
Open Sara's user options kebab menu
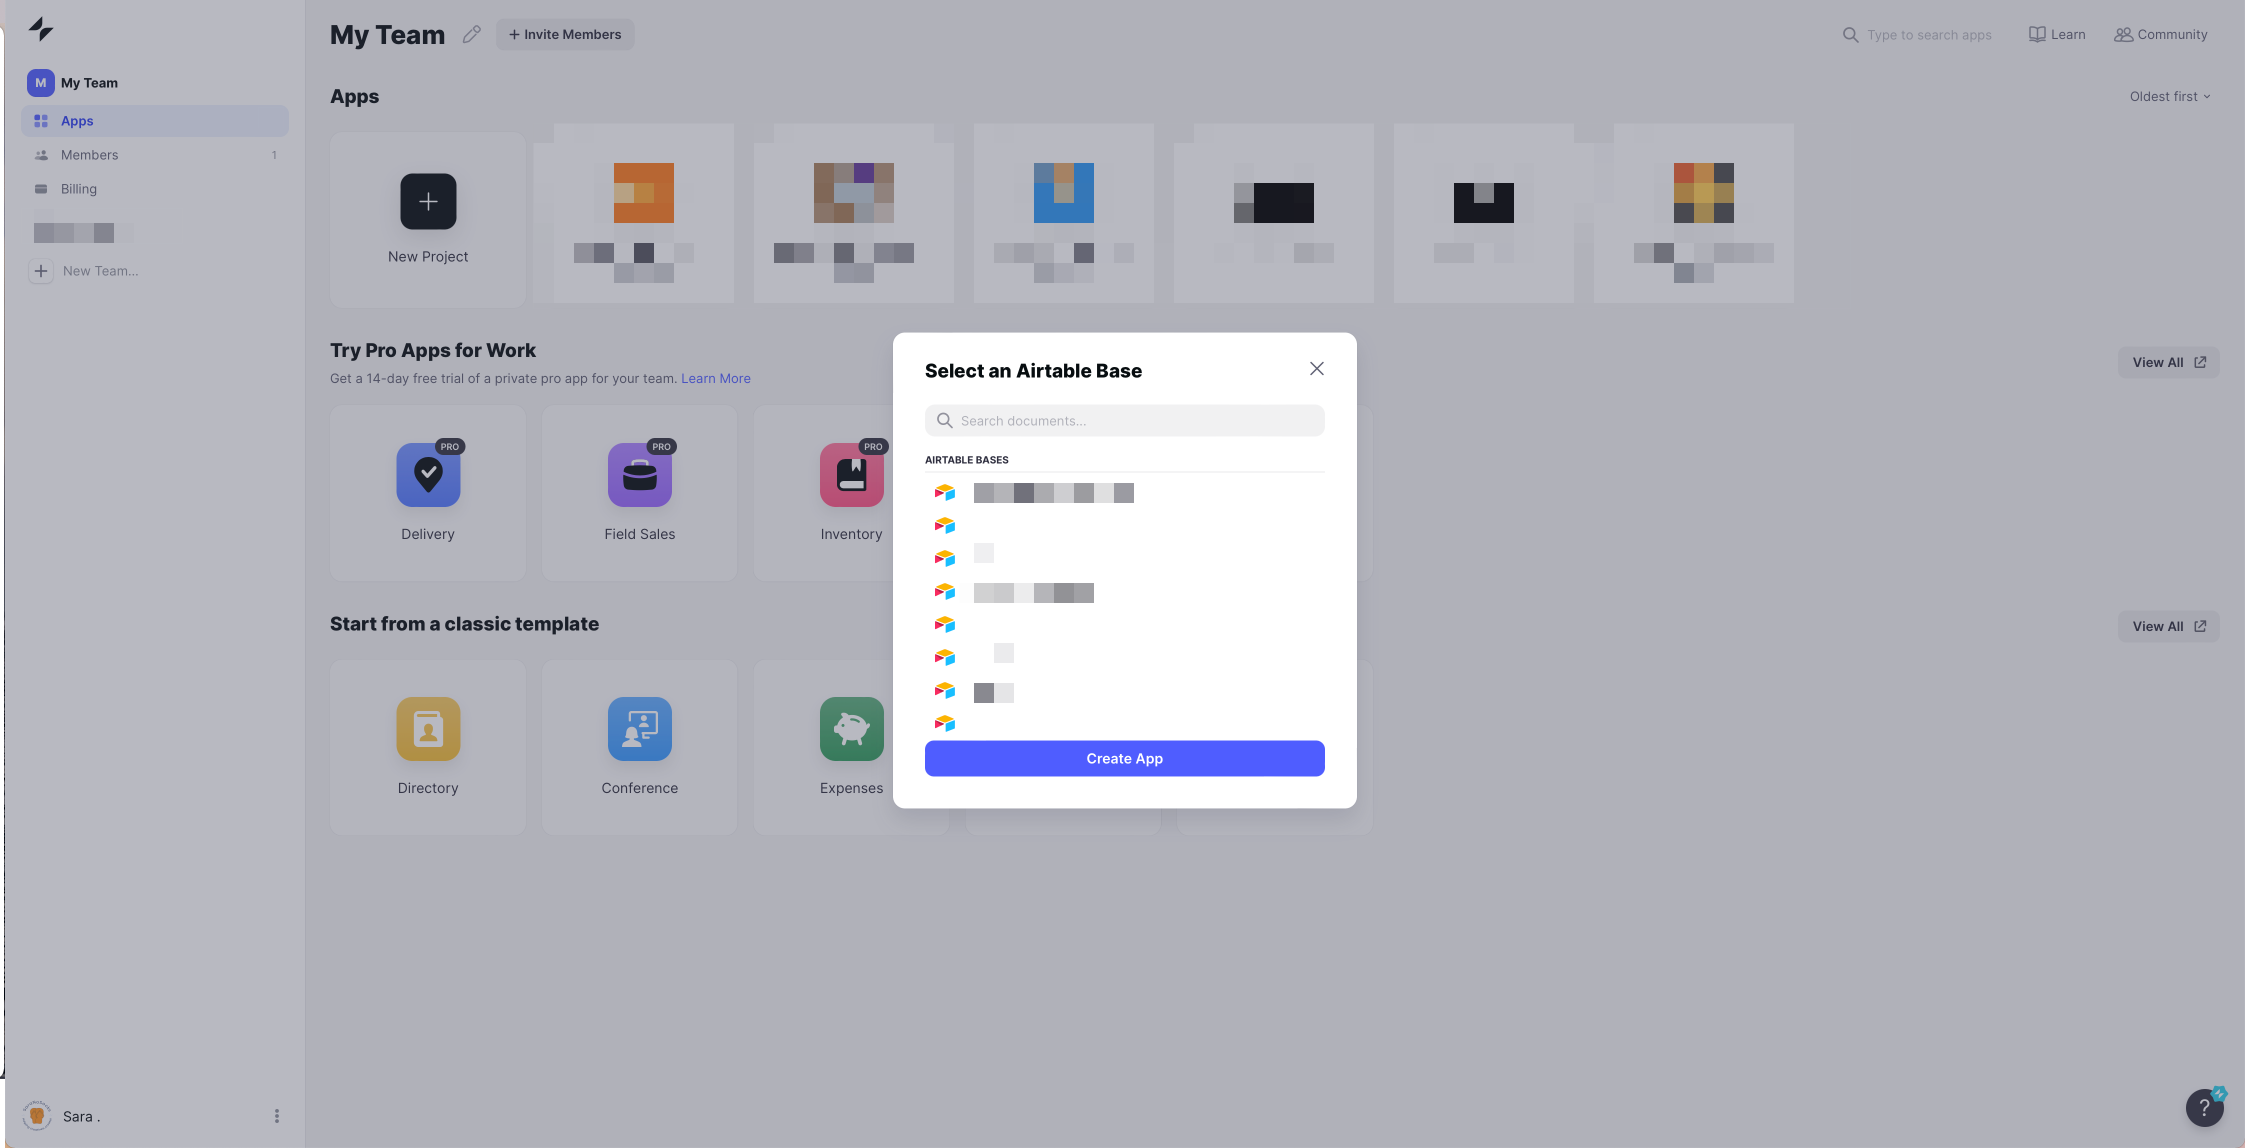(x=277, y=1116)
